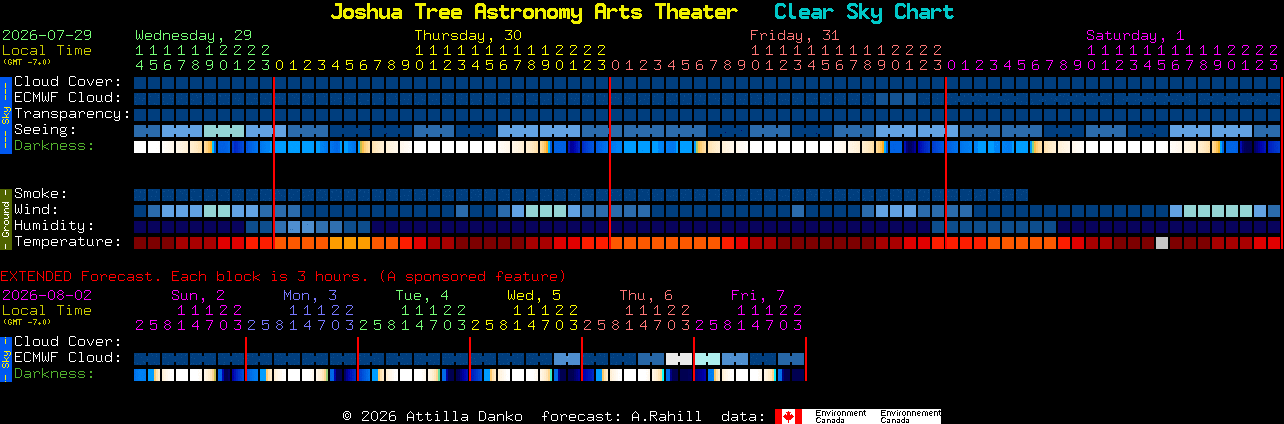Click the Wind row label
This screenshot has width=1284, height=424.
click(36, 210)
